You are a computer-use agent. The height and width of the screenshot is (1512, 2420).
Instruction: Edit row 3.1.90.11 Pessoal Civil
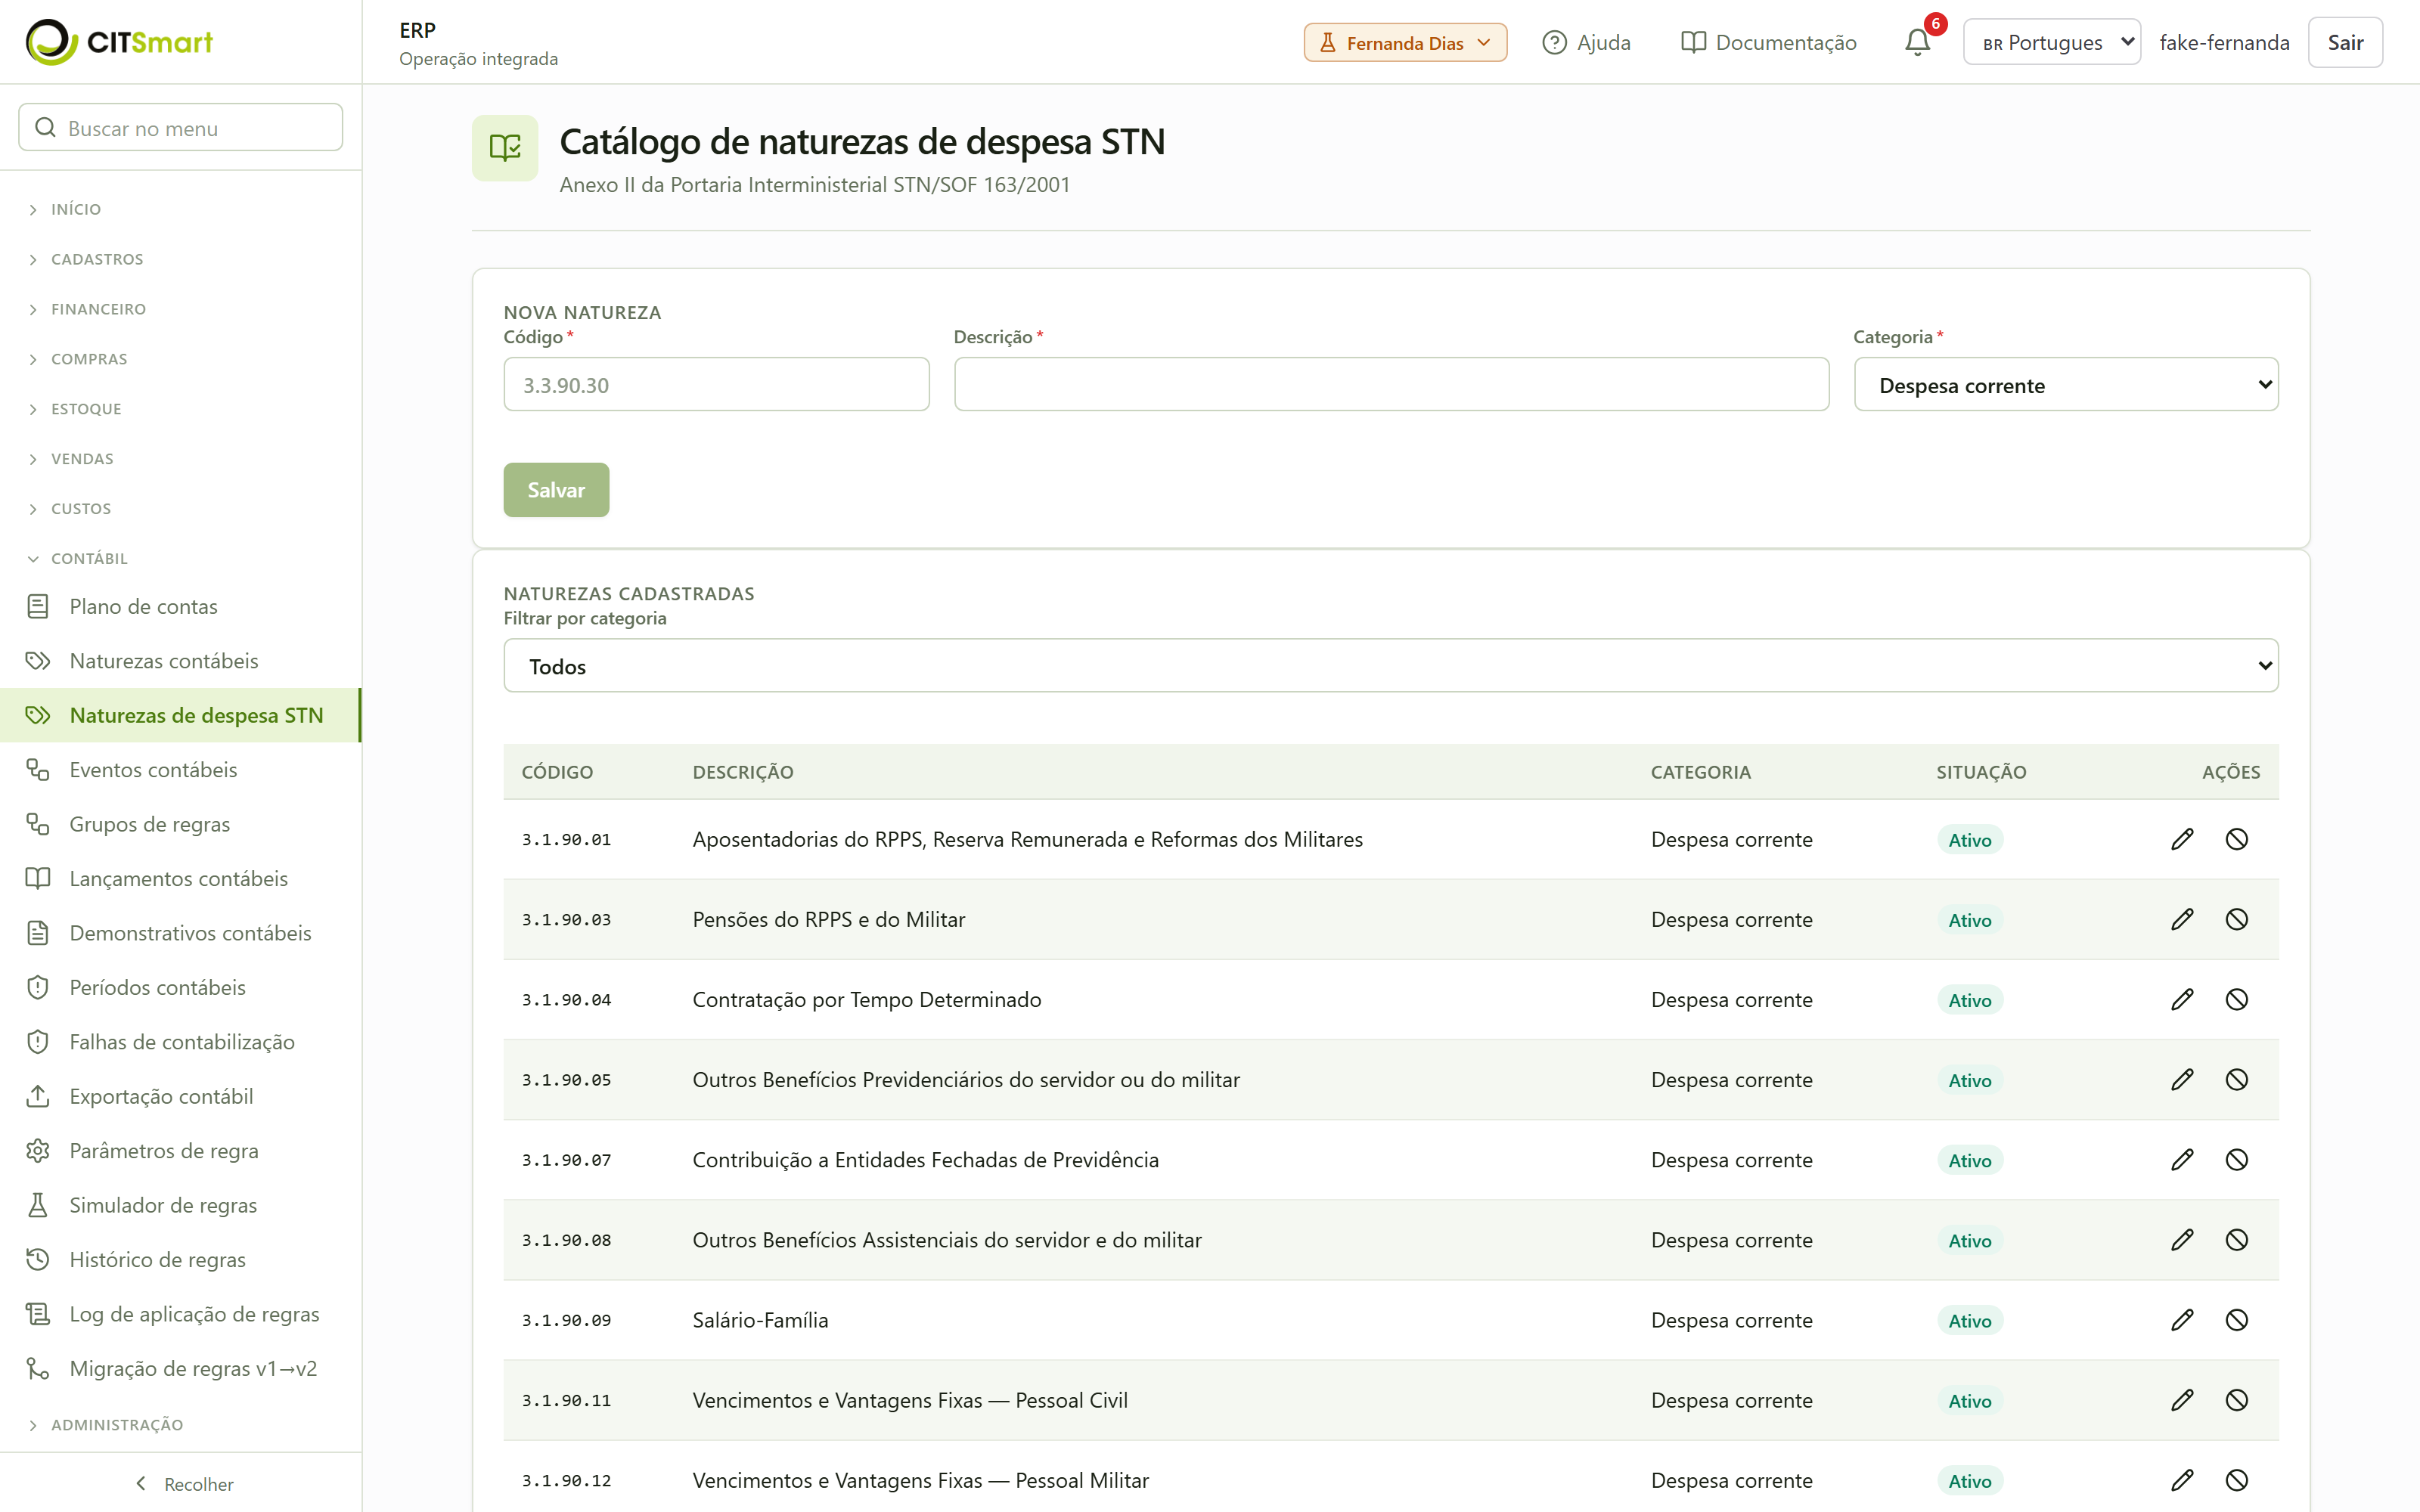click(x=2182, y=1400)
